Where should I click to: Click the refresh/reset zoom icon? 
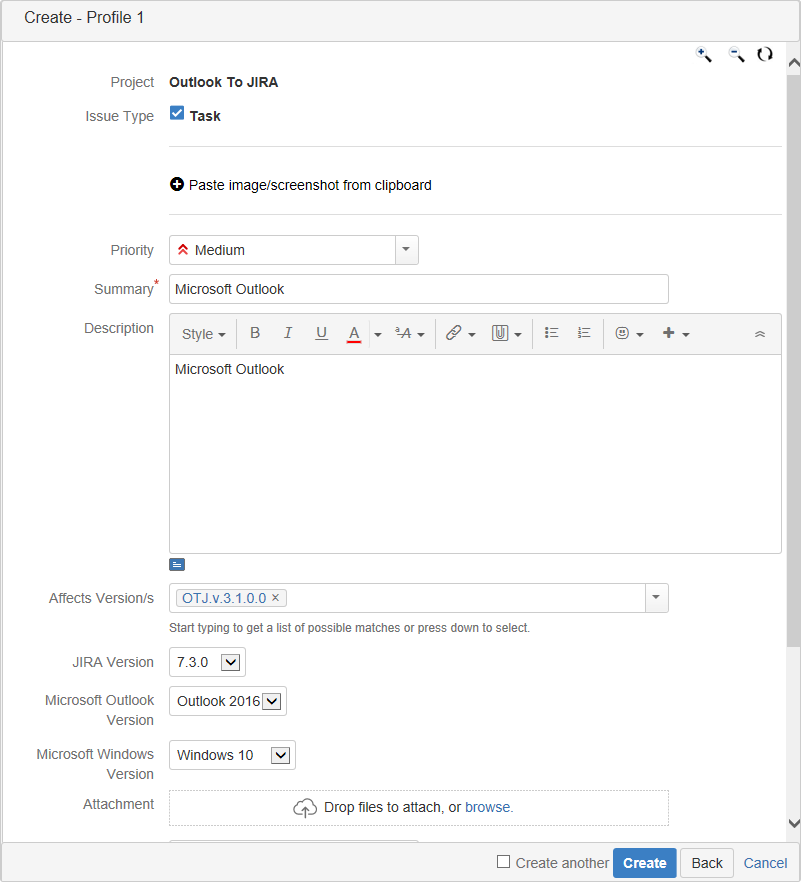pos(764,55)
